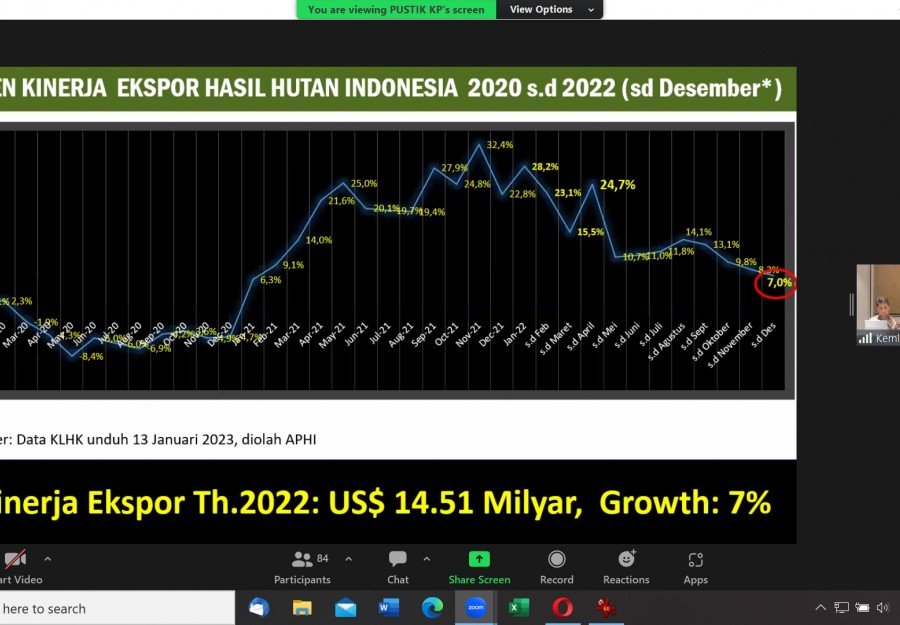The image size is (900, 625).
Task: Open Excel from the taskbar
Action: coord(519,607)
